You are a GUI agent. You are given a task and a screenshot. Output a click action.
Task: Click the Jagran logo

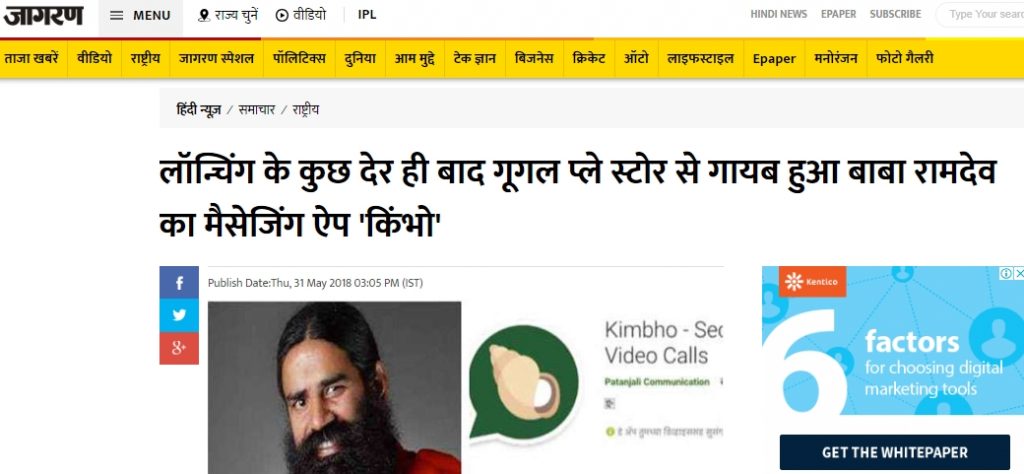tap(43, 14)
